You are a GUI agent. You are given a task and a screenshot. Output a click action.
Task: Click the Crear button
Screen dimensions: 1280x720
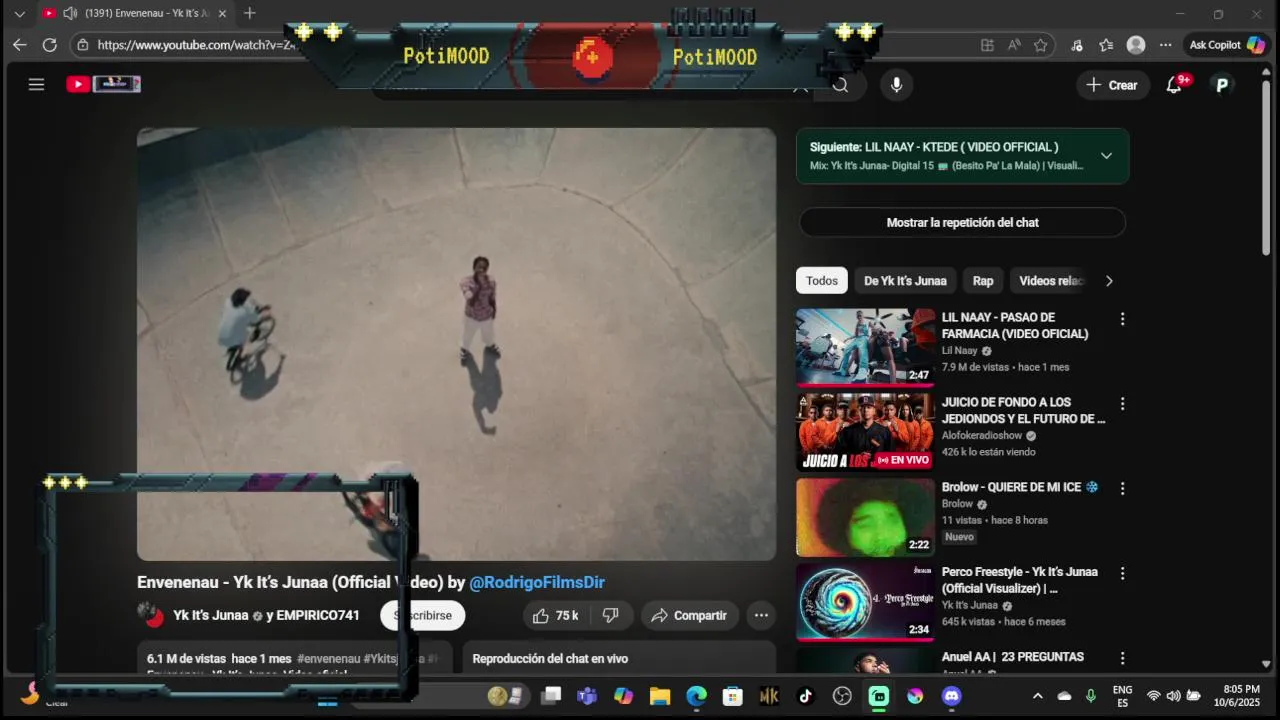pyautogui.click(x=1112, y=85)
